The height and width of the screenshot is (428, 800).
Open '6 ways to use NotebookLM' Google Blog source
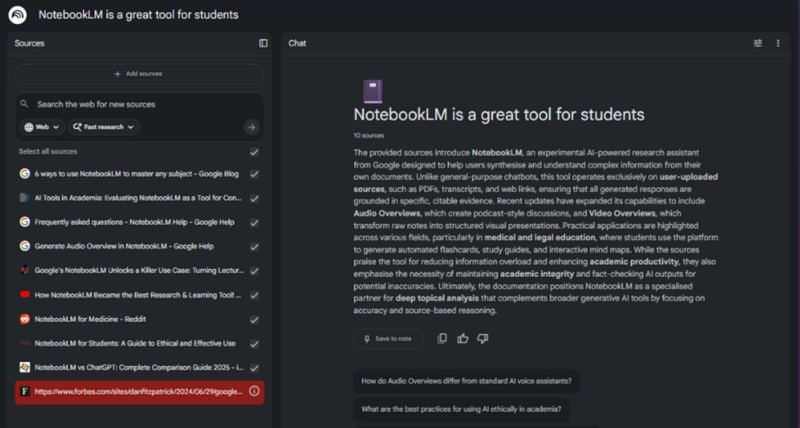coord(136,173)
